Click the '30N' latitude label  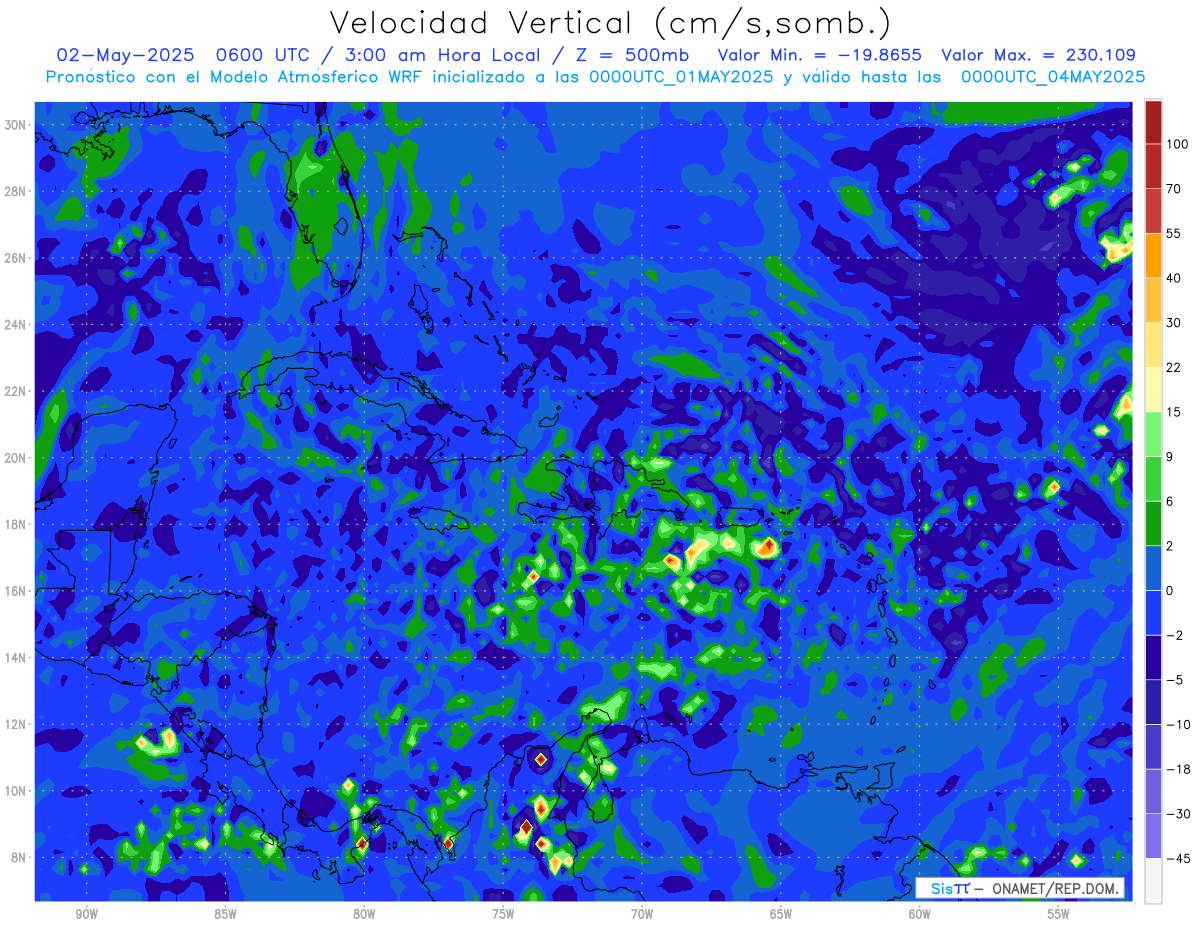(16, 125)
